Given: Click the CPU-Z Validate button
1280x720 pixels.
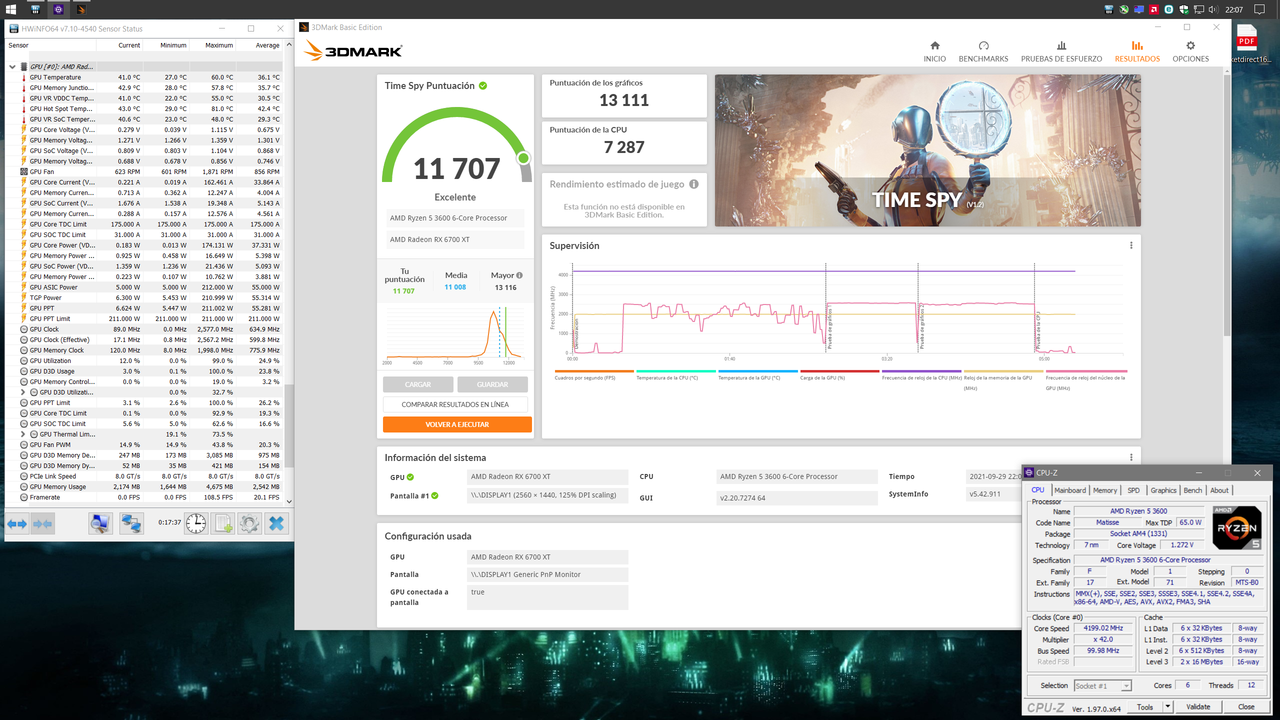Looking at the screenshot, I should click(x=1198, y=707).
